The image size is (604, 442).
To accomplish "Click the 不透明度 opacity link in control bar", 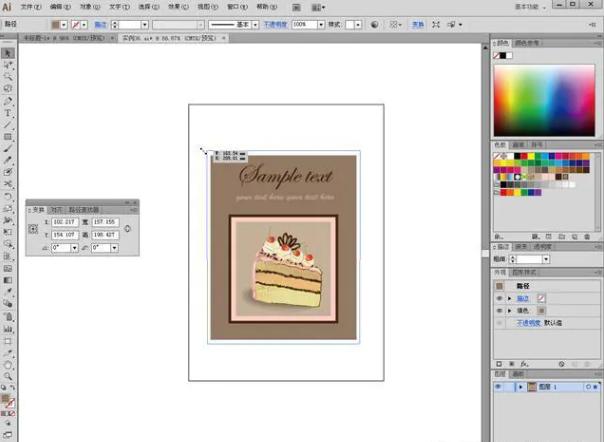I will pos(275,24).
